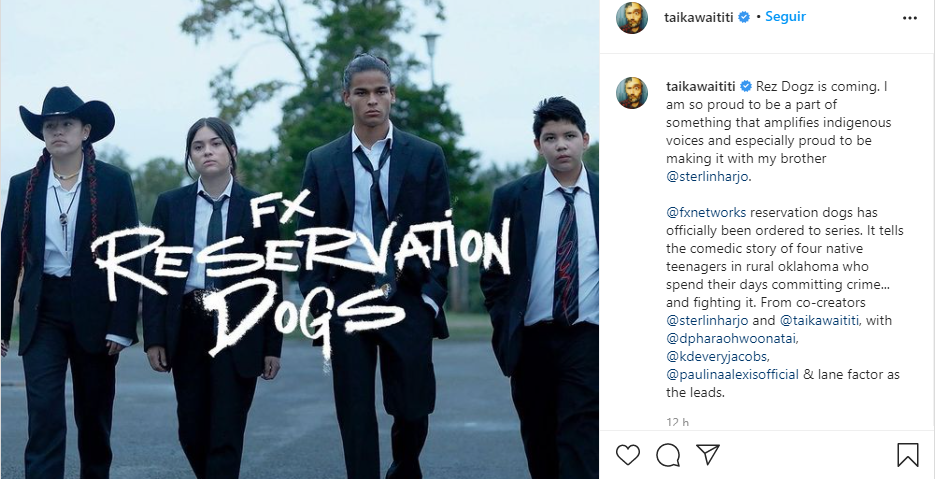Visit the @paulinaalexisofficial mention
This screenshot has width=935, height=479.
click(732, 375)
